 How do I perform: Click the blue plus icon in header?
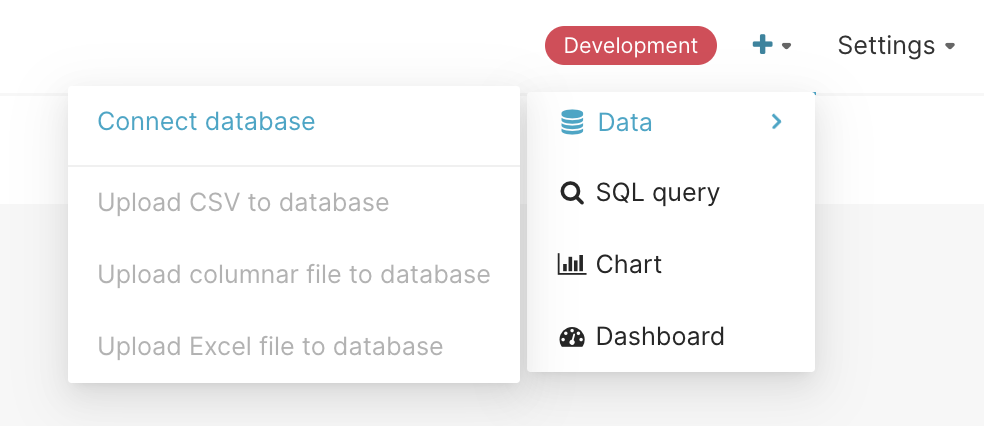762,45
